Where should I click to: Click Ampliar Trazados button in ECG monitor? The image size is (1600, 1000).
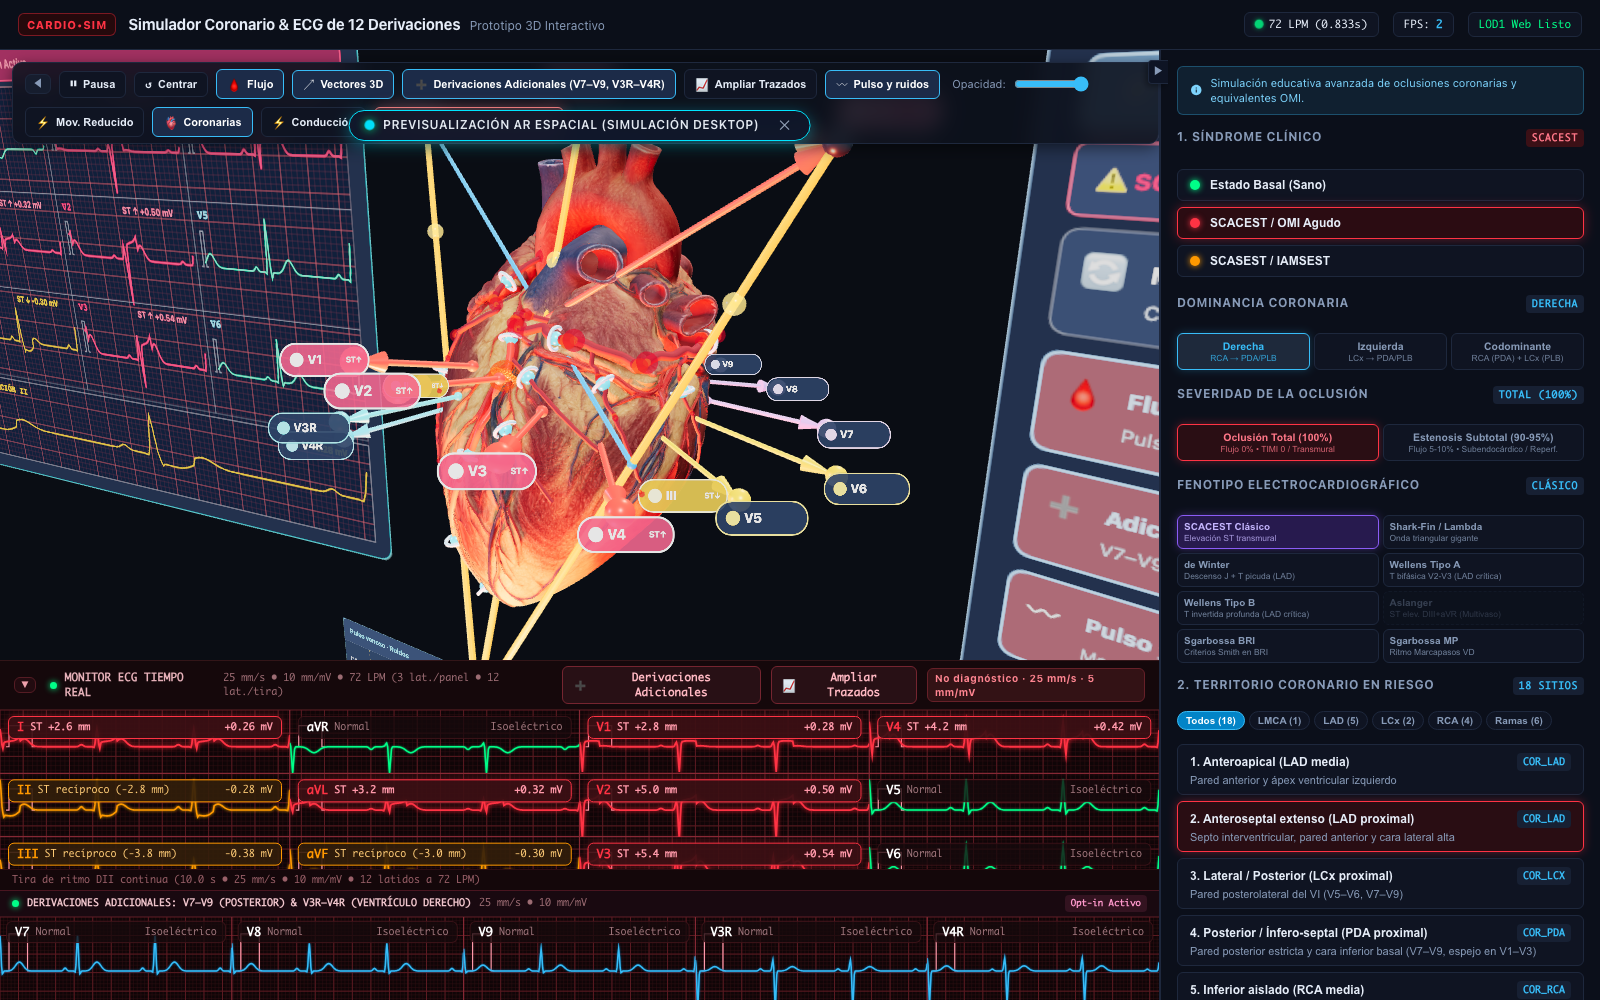tap(843, 685)
